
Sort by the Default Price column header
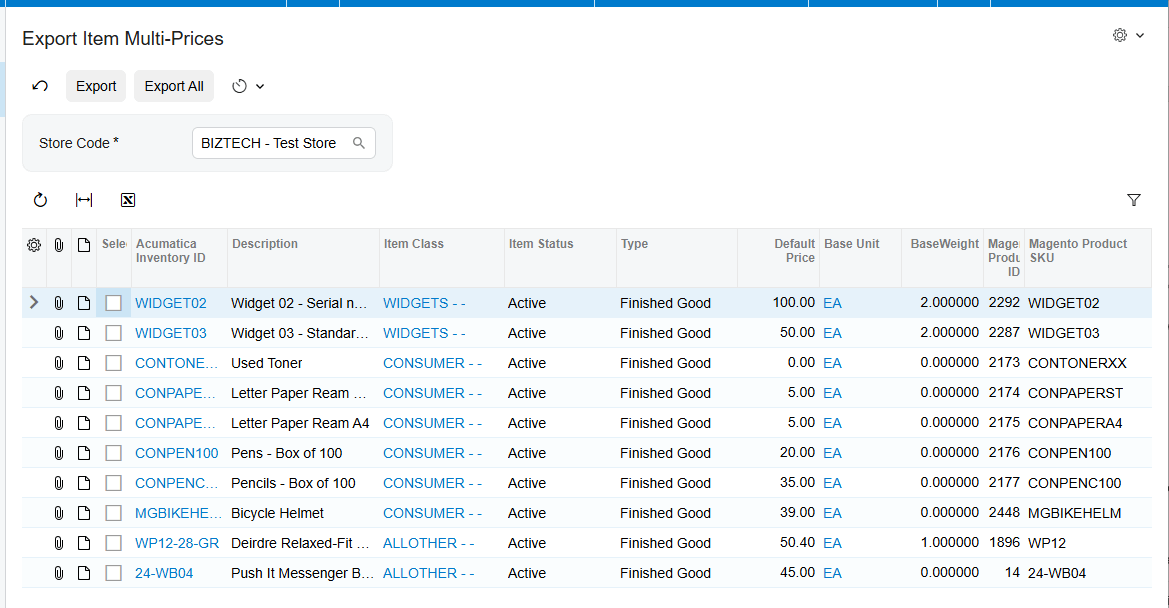(x=778, y=258)
